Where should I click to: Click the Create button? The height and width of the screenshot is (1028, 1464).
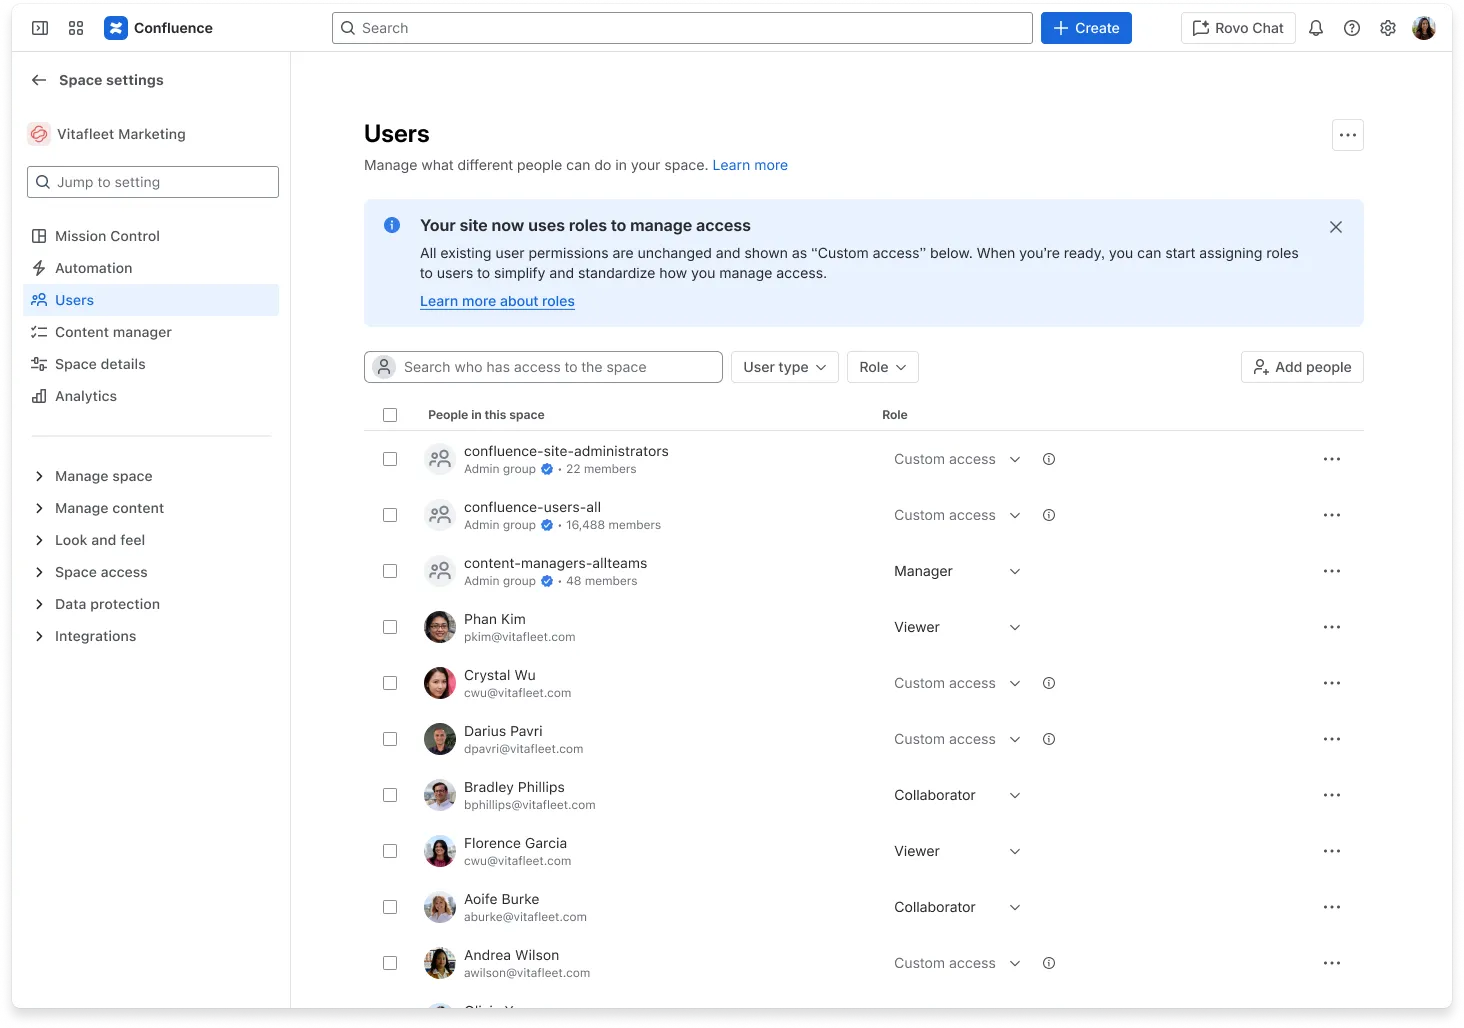click(x=1086, y=28)
